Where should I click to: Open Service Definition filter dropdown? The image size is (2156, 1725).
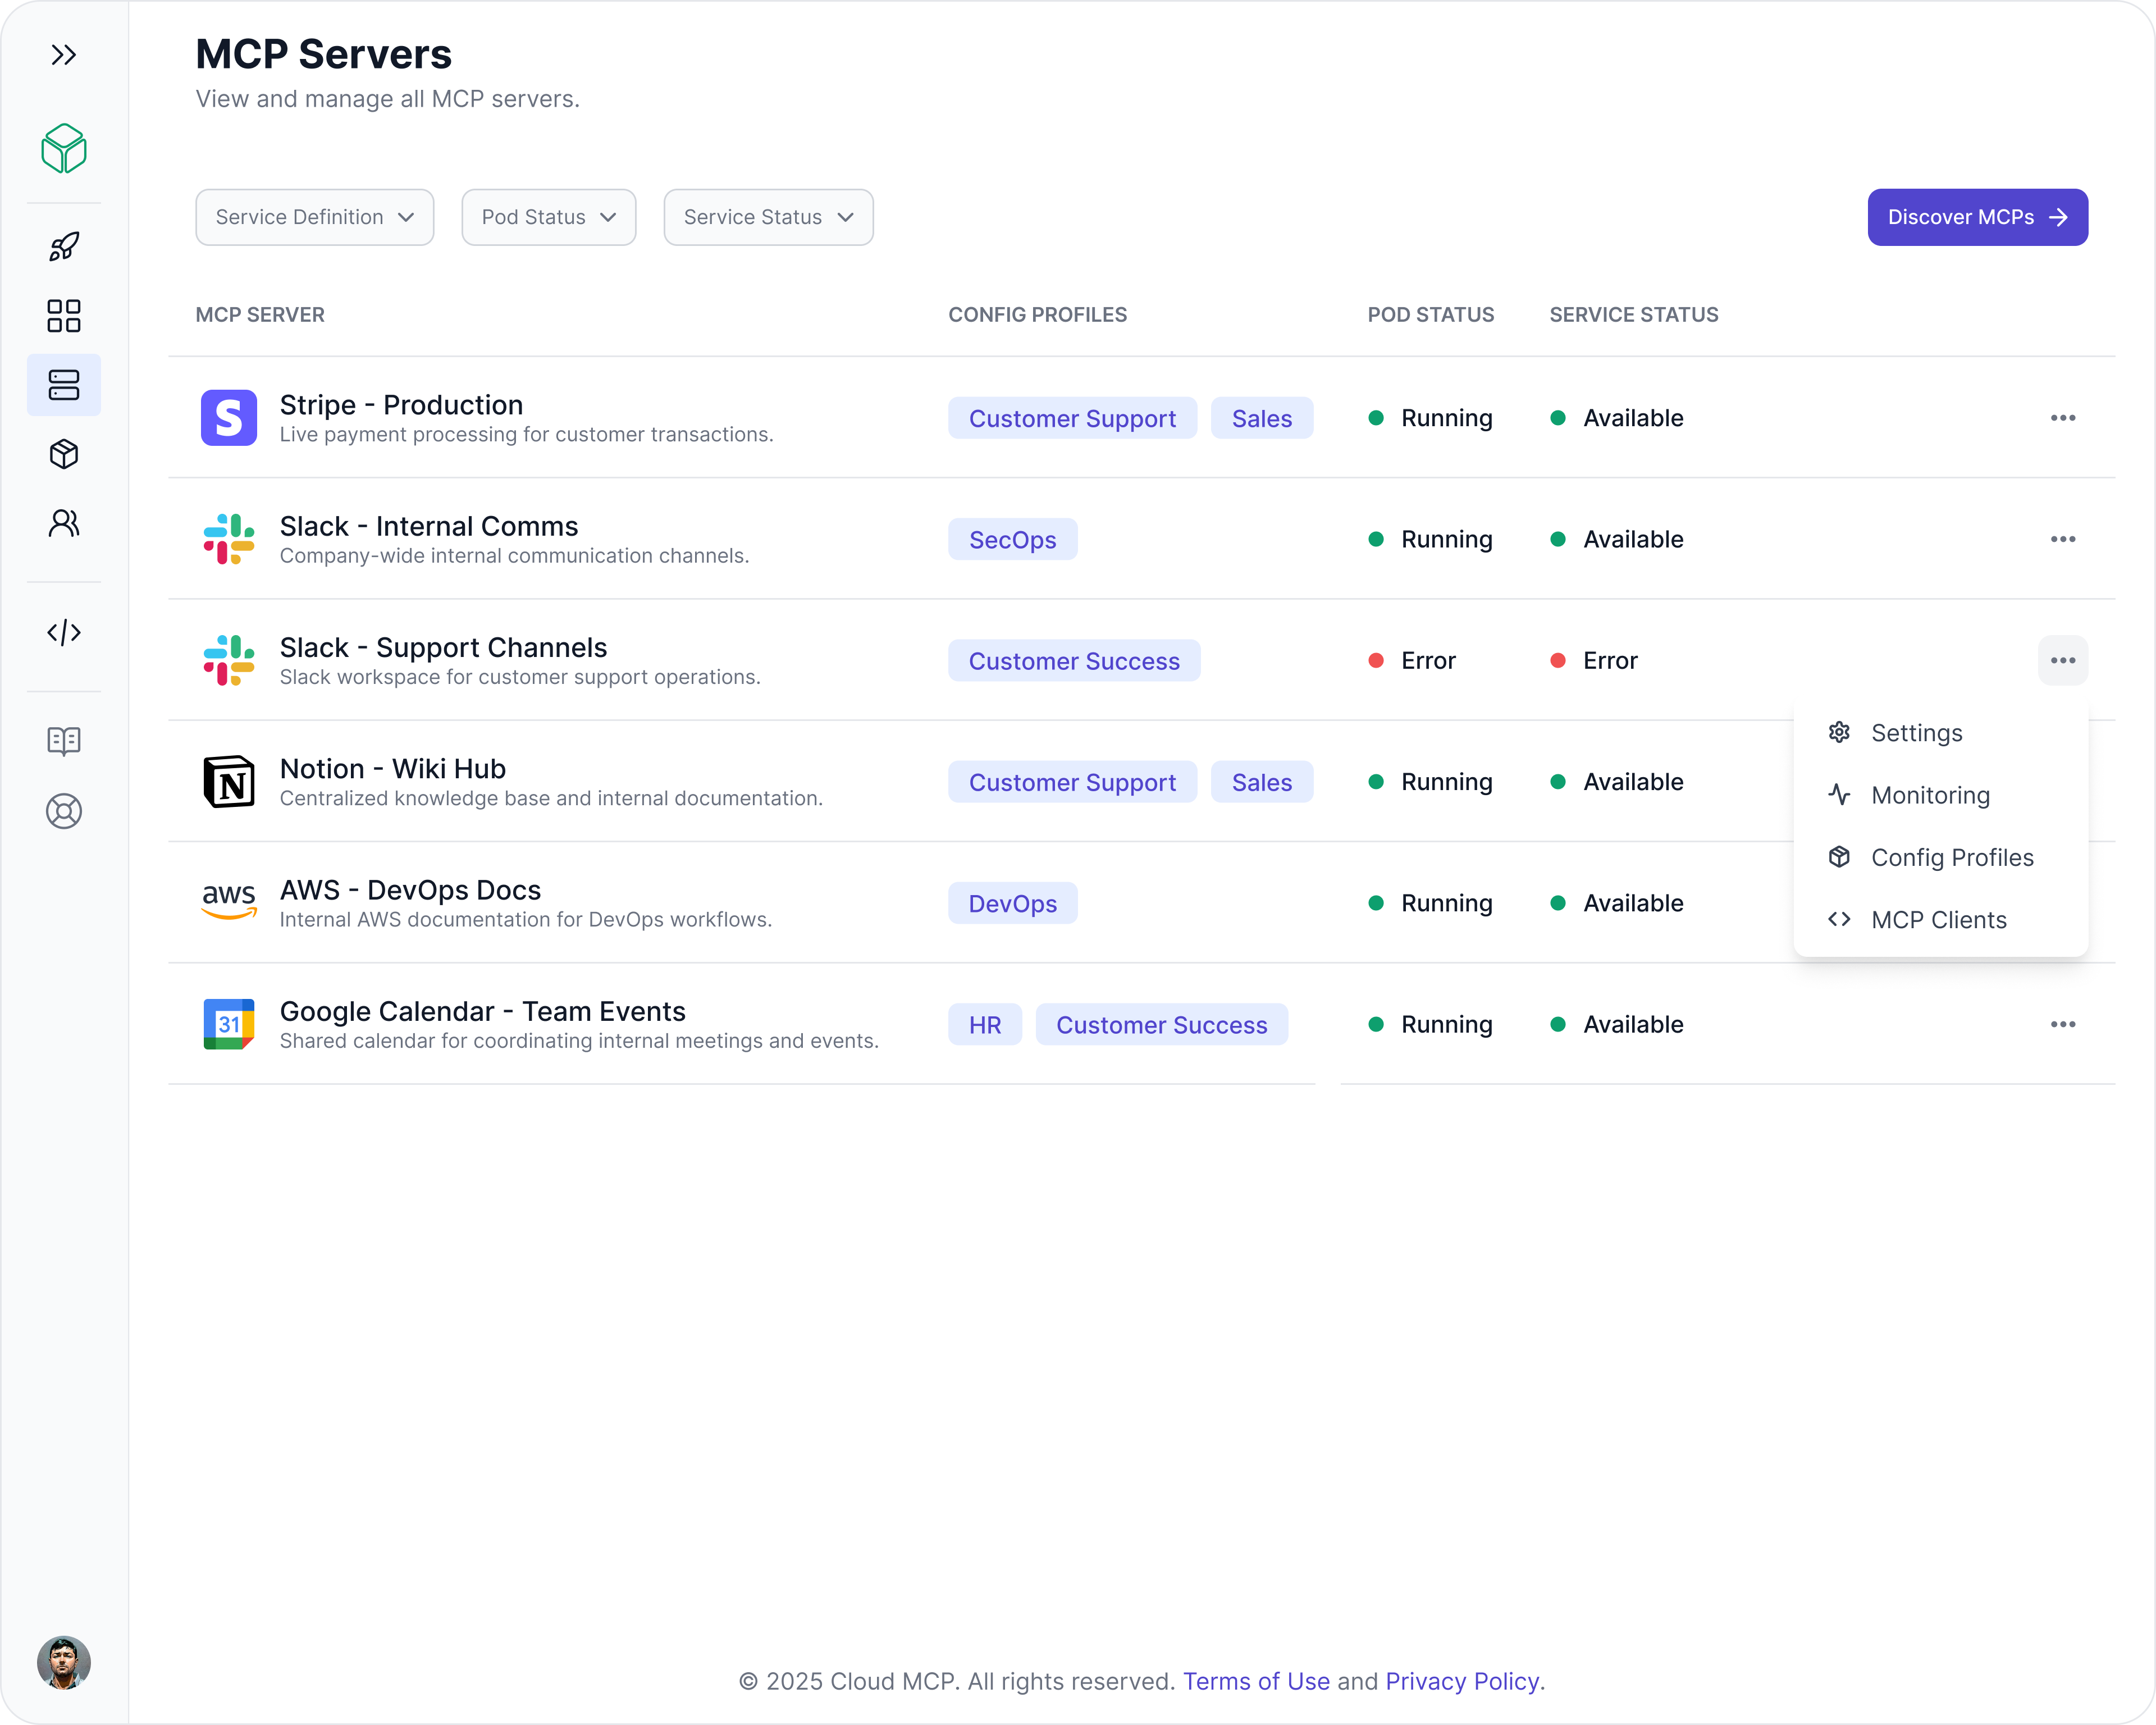315,217
